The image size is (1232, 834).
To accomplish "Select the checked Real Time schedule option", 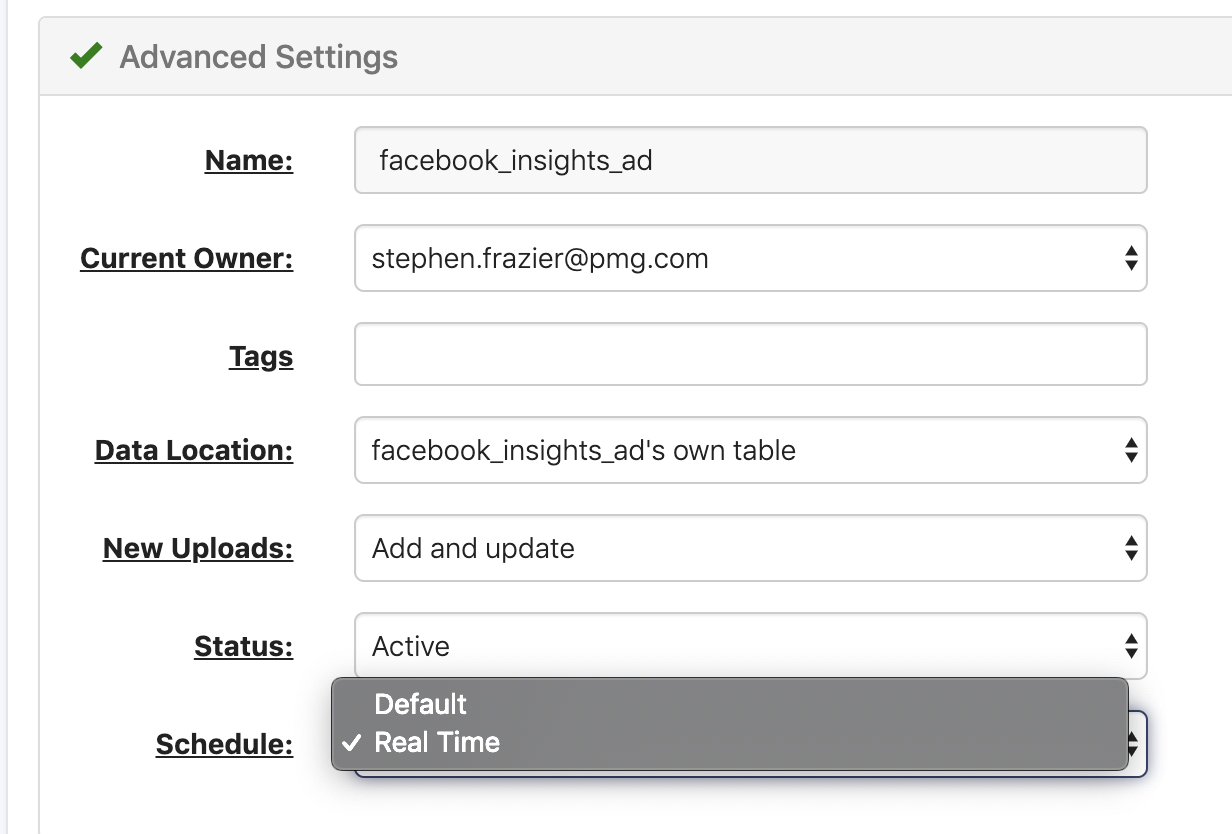I will coord(437,743).
